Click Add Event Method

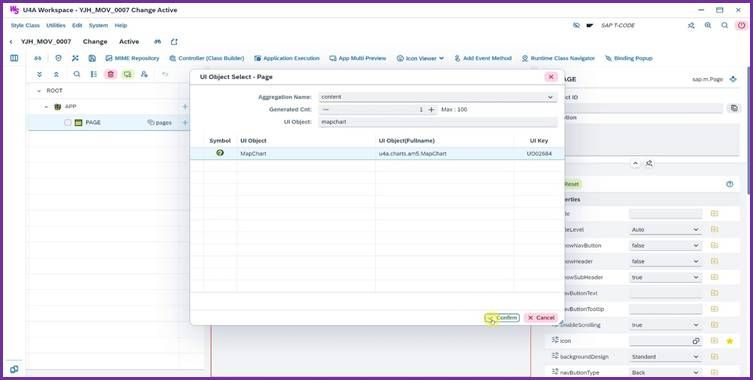(483, 58)
